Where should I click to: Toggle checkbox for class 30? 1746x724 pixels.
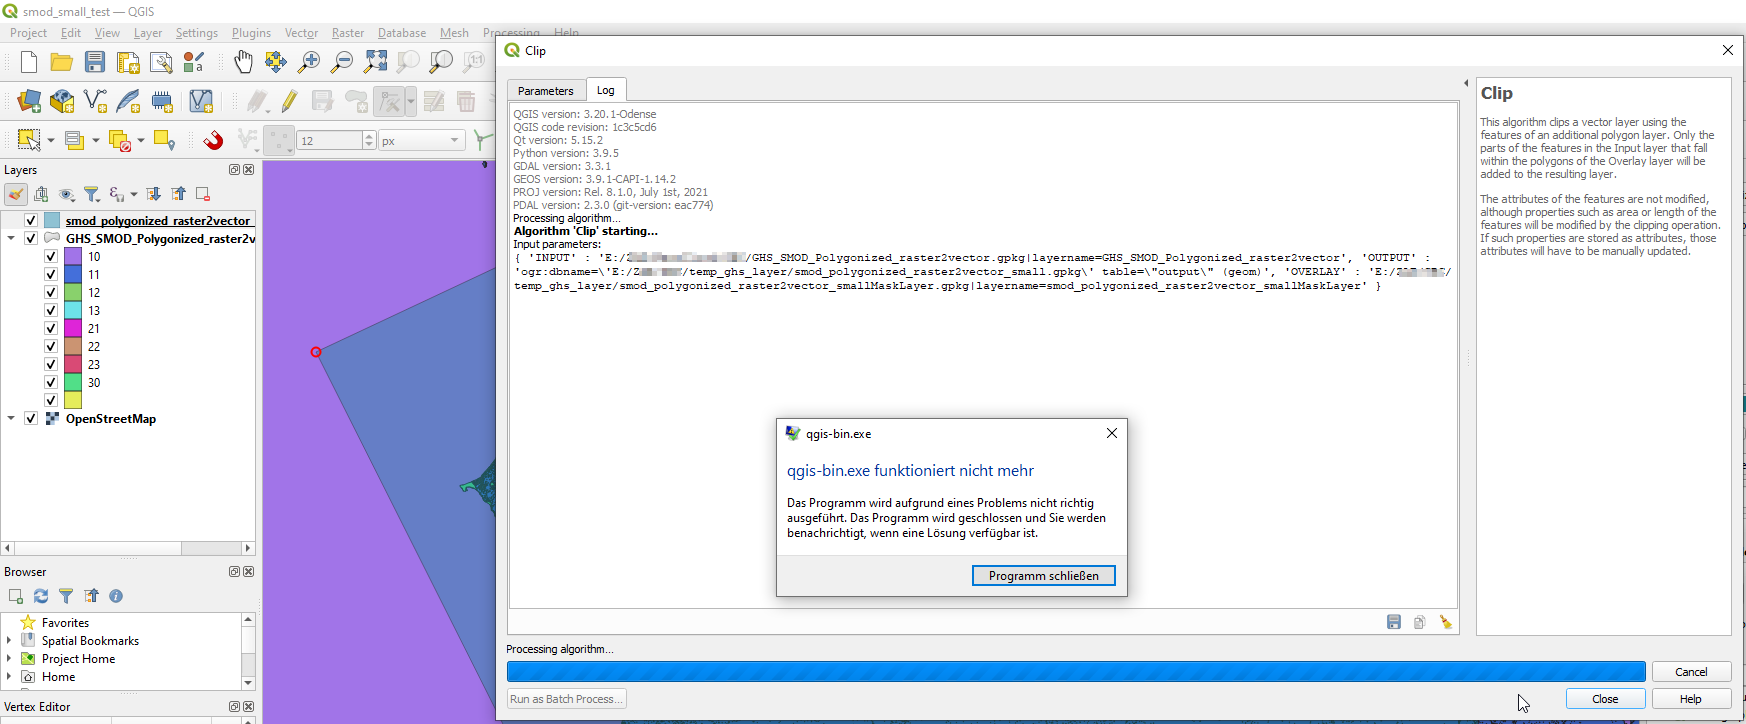coord(51,382)
